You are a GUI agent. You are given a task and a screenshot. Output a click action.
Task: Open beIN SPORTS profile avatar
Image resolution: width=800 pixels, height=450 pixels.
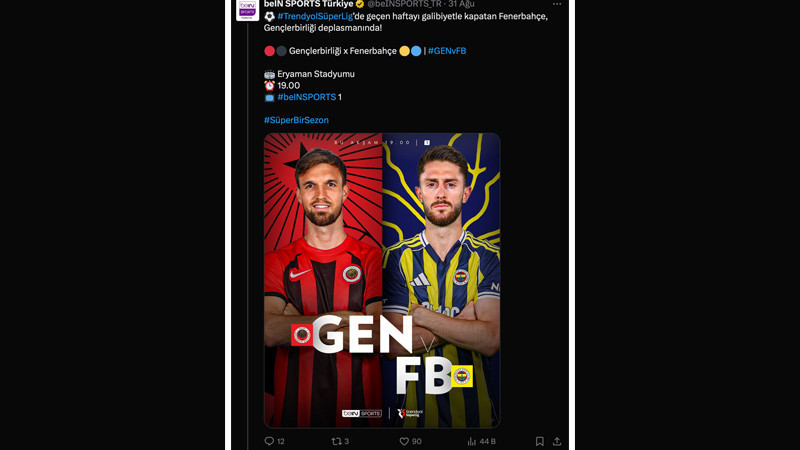tap(247, 10)
